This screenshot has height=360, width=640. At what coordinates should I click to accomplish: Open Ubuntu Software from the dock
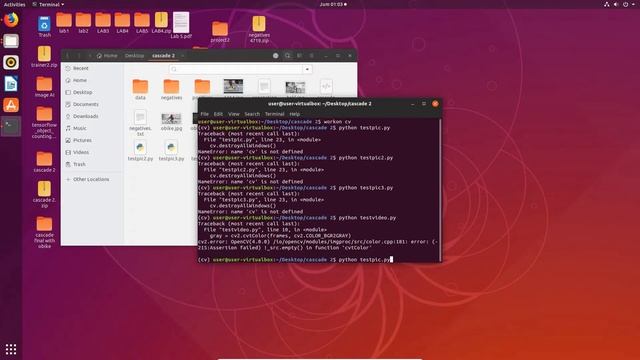11,105
